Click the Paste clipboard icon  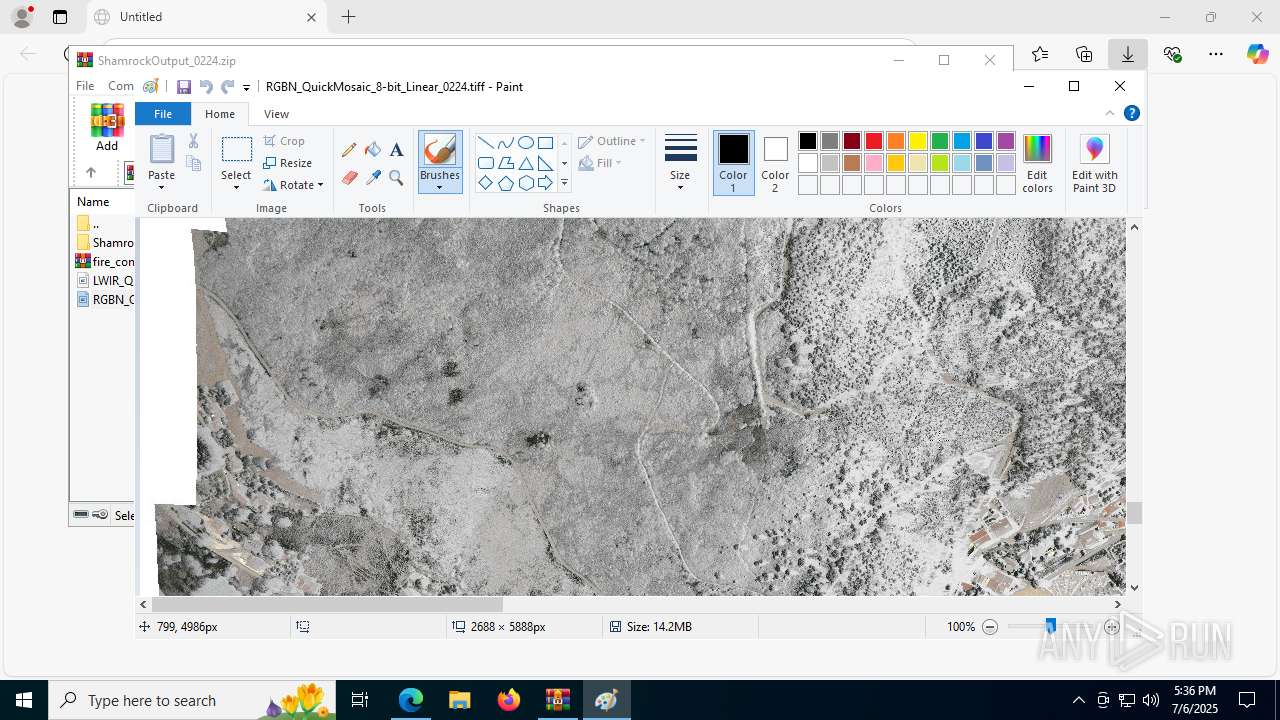pyautogui.click(x=161, y=149)
